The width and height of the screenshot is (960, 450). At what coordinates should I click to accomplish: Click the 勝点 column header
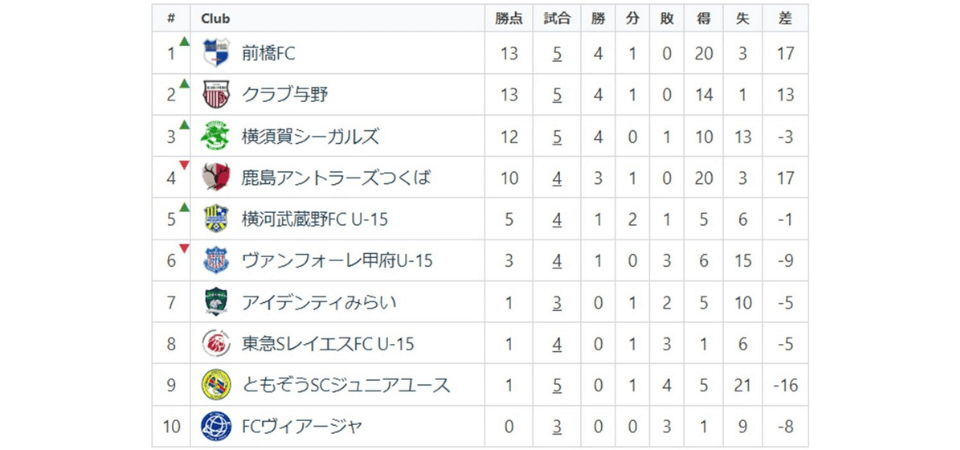pos(509,18)
